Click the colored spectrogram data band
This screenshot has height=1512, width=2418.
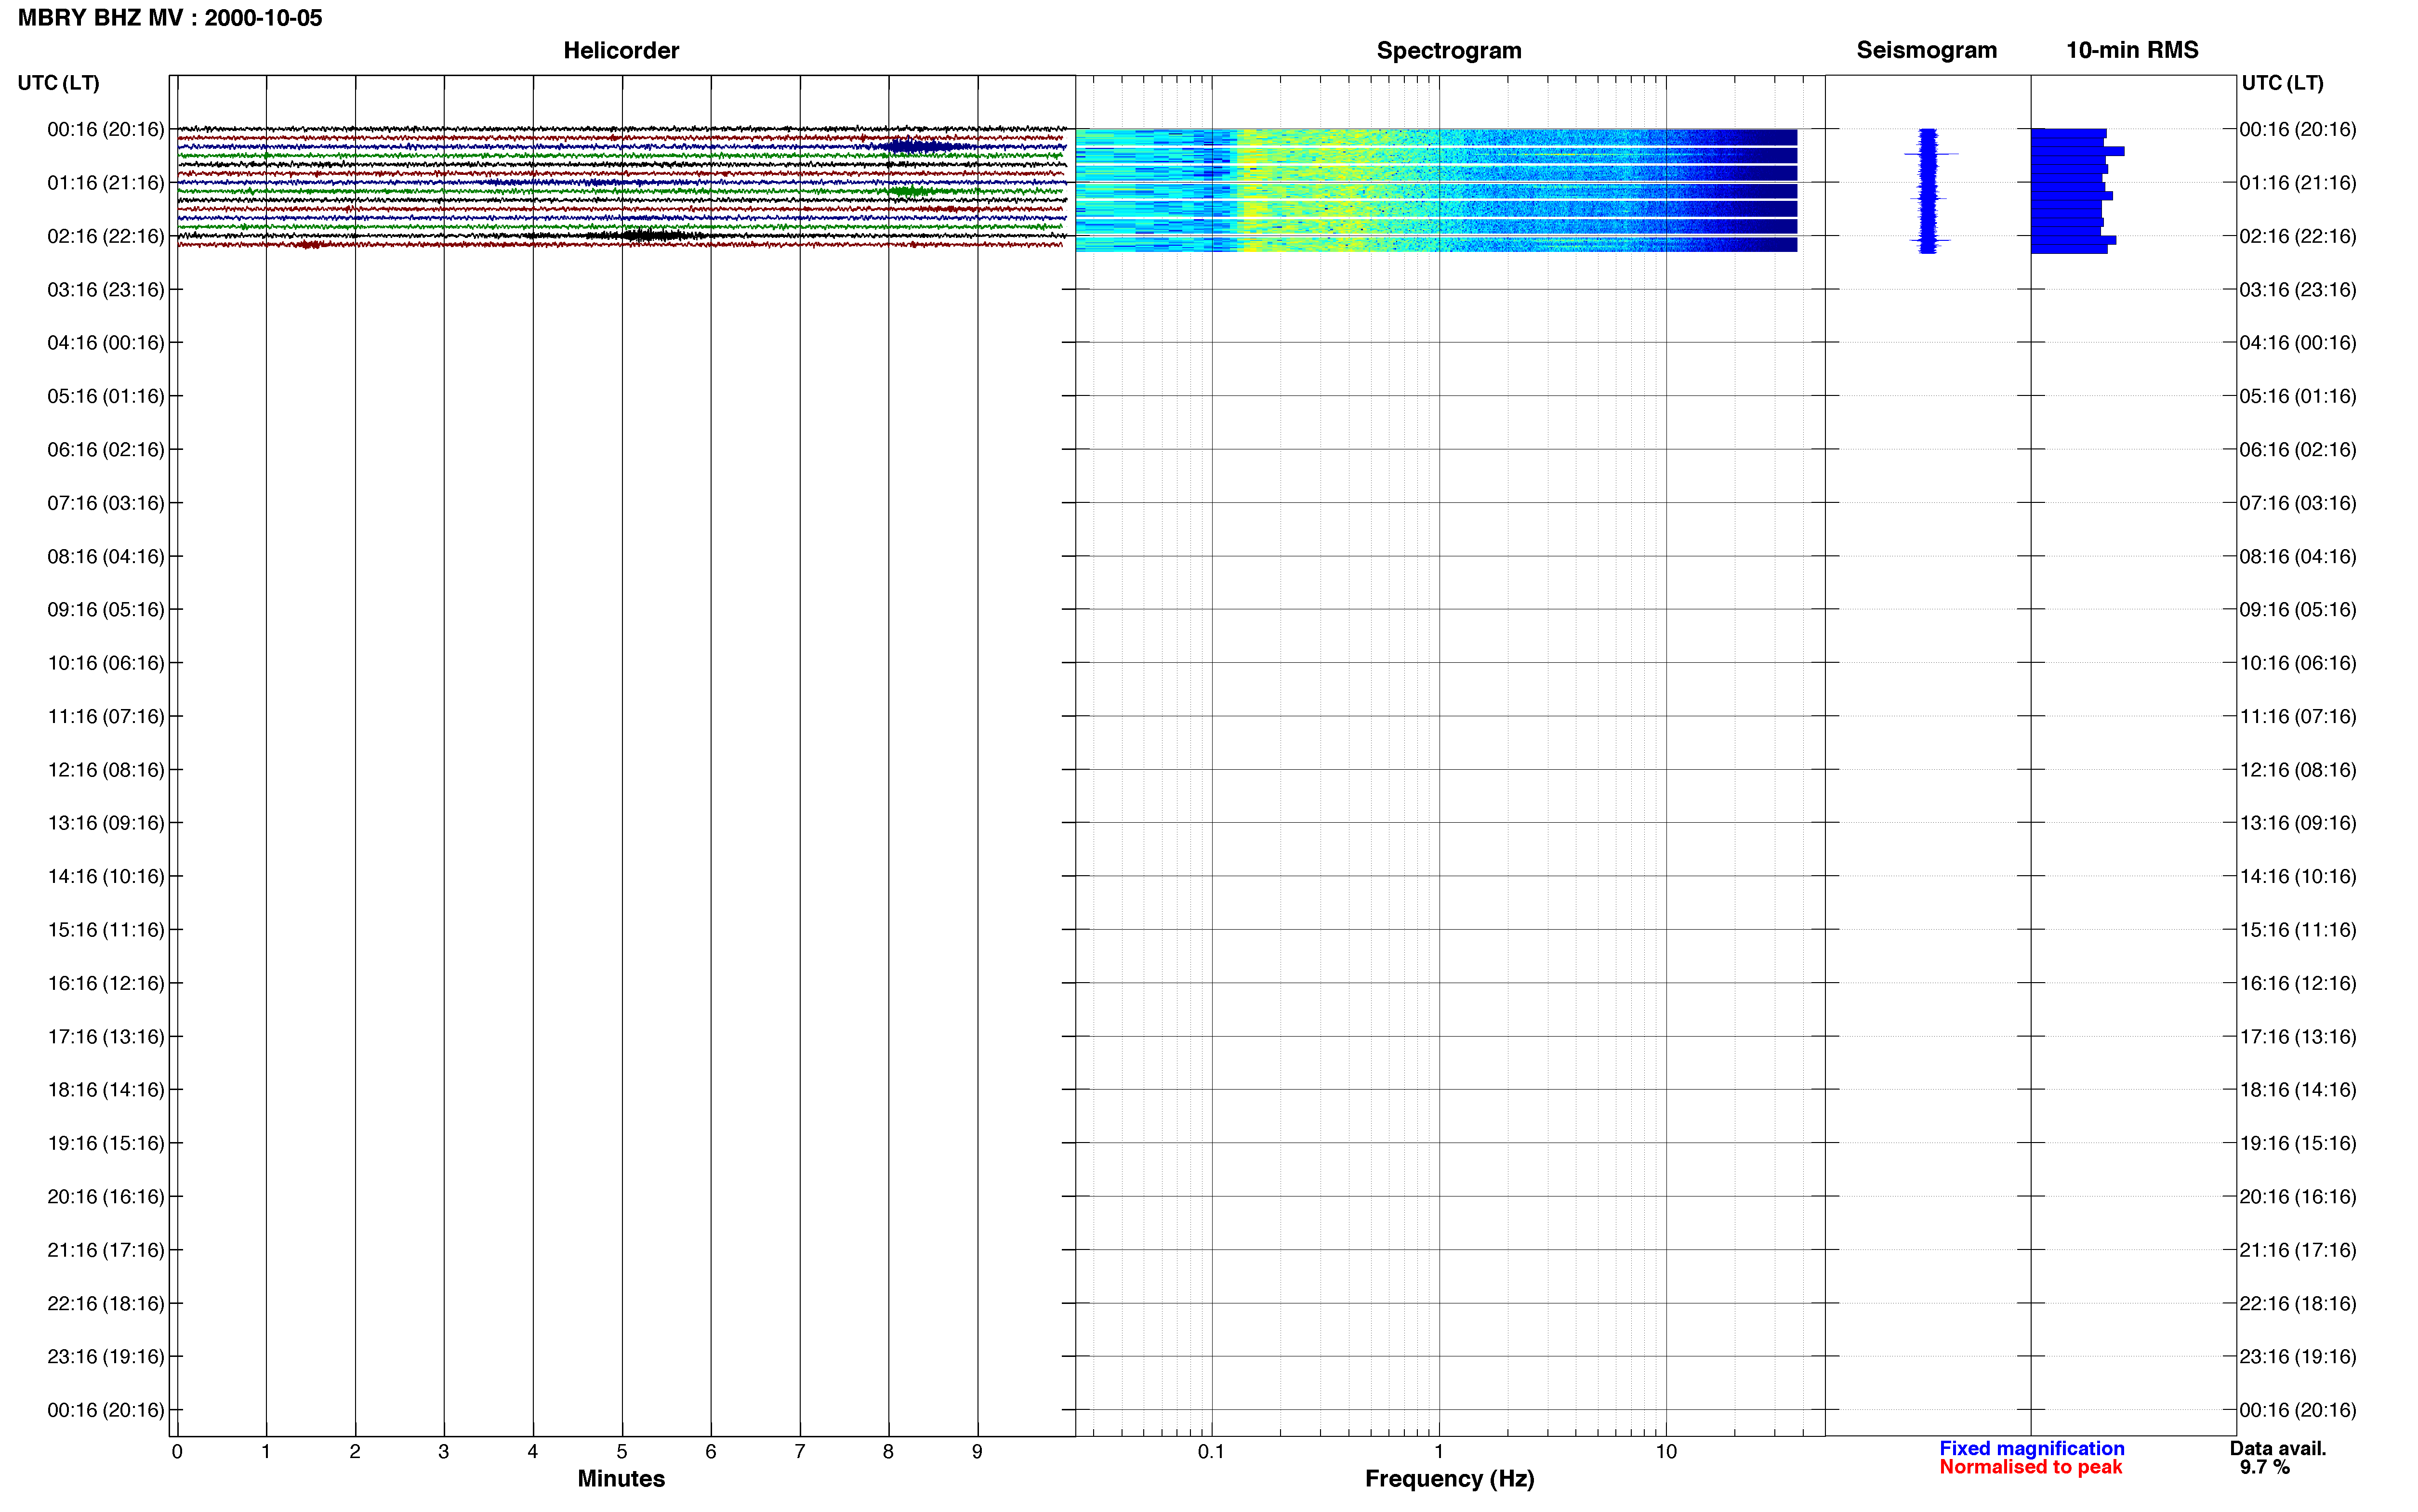pos(1436,190)
